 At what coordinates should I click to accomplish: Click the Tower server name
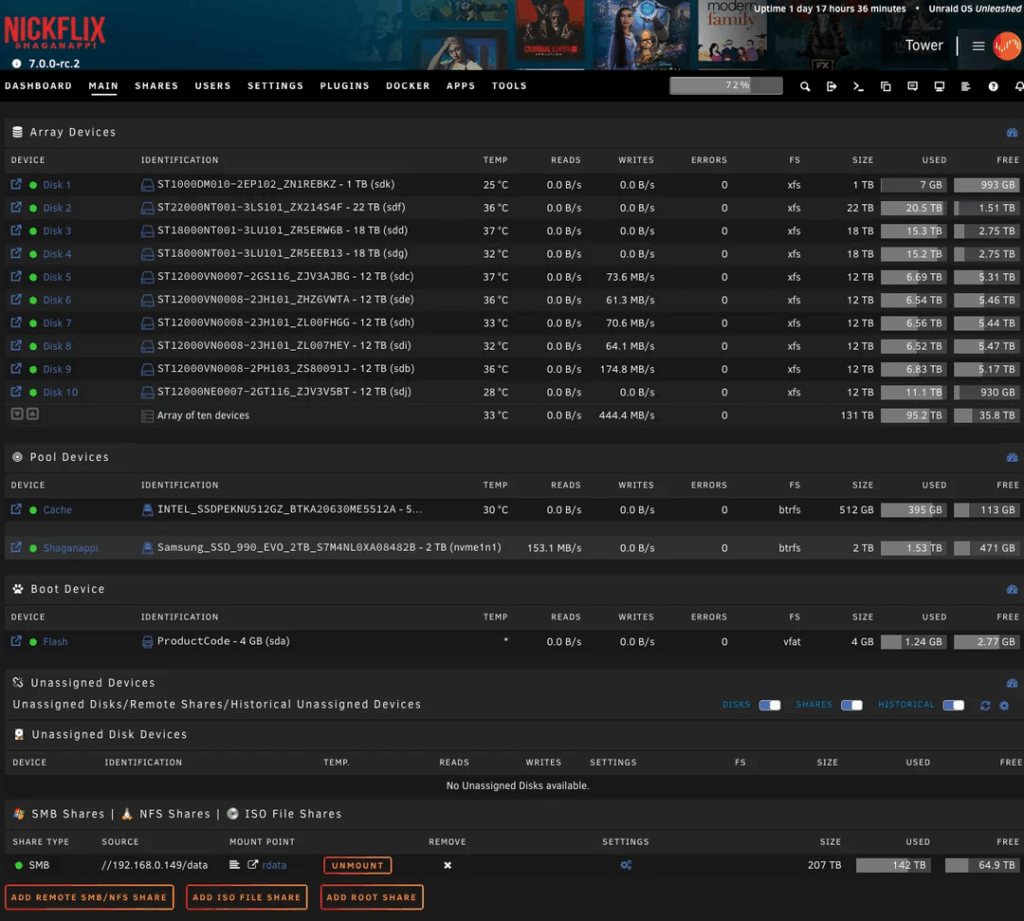tap(923, 45)
